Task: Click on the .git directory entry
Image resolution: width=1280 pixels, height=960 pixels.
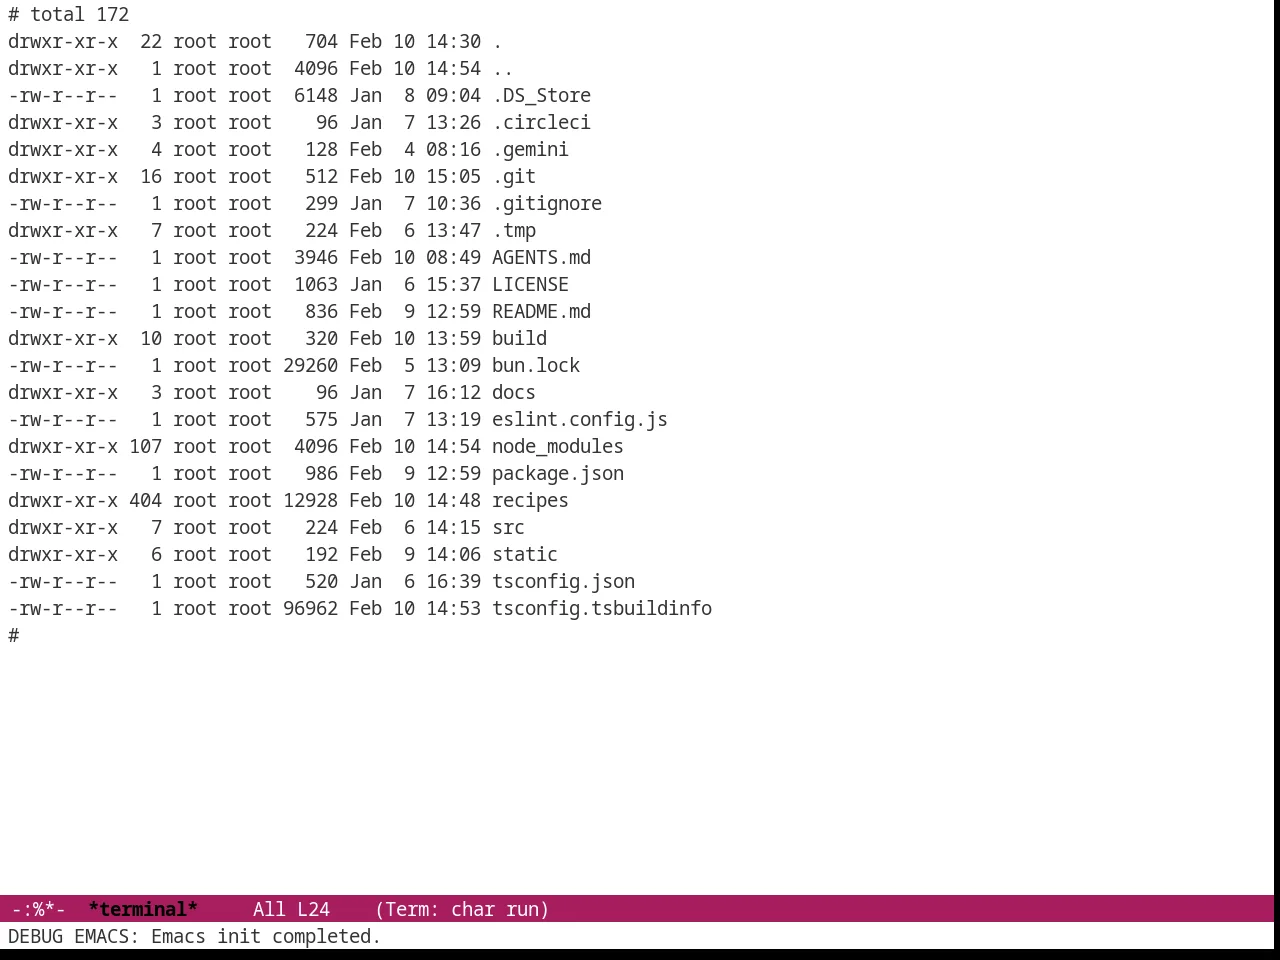Action: coord(514,176)
